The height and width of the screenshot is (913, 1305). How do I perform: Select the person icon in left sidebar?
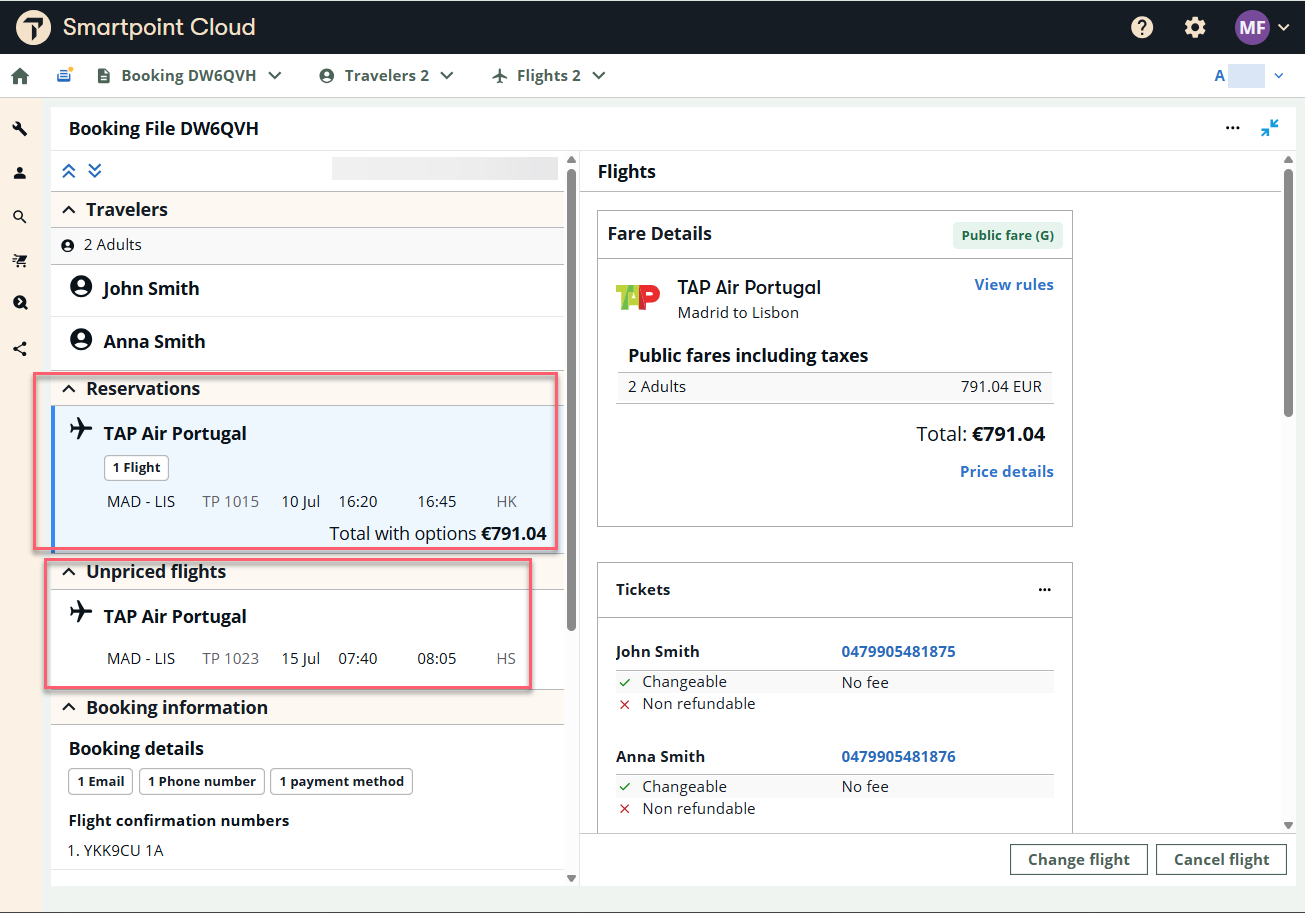click(20, 173)
